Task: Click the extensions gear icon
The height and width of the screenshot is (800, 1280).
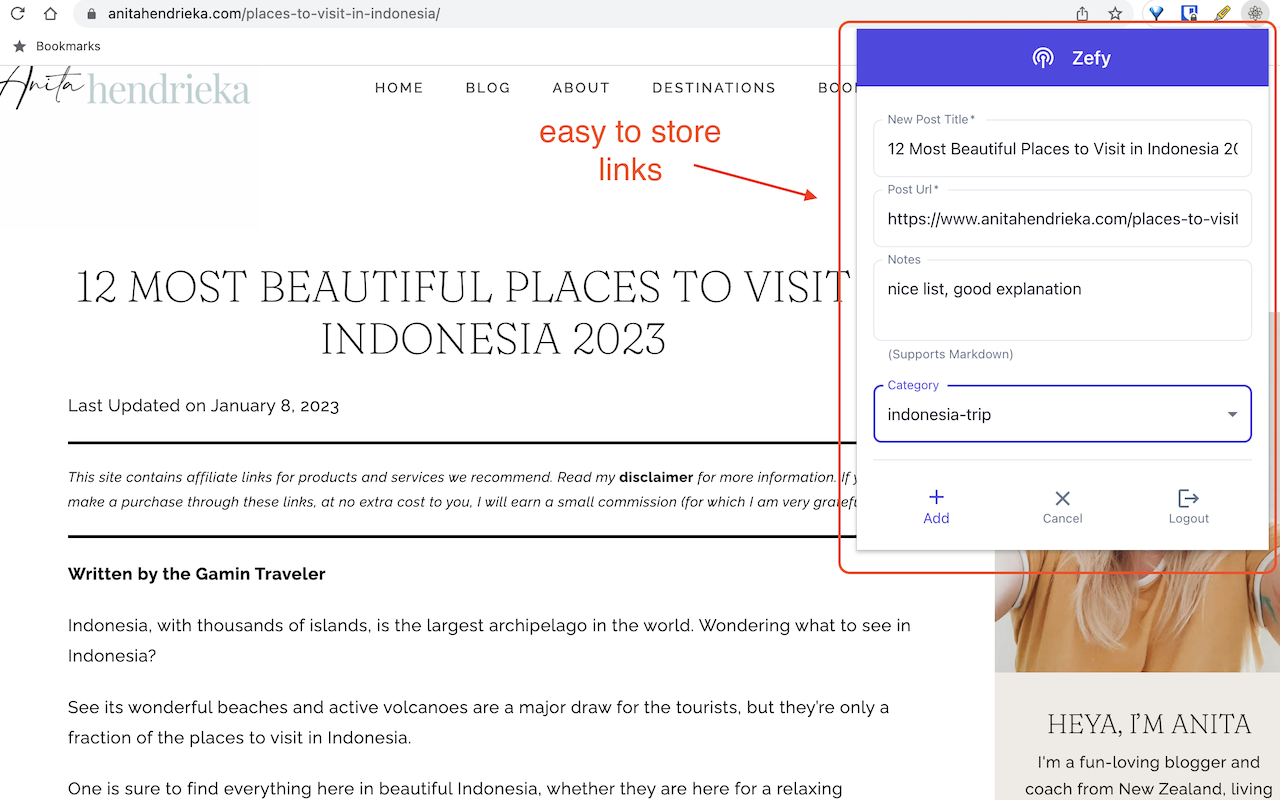Action: click(x=1254, y=14)
